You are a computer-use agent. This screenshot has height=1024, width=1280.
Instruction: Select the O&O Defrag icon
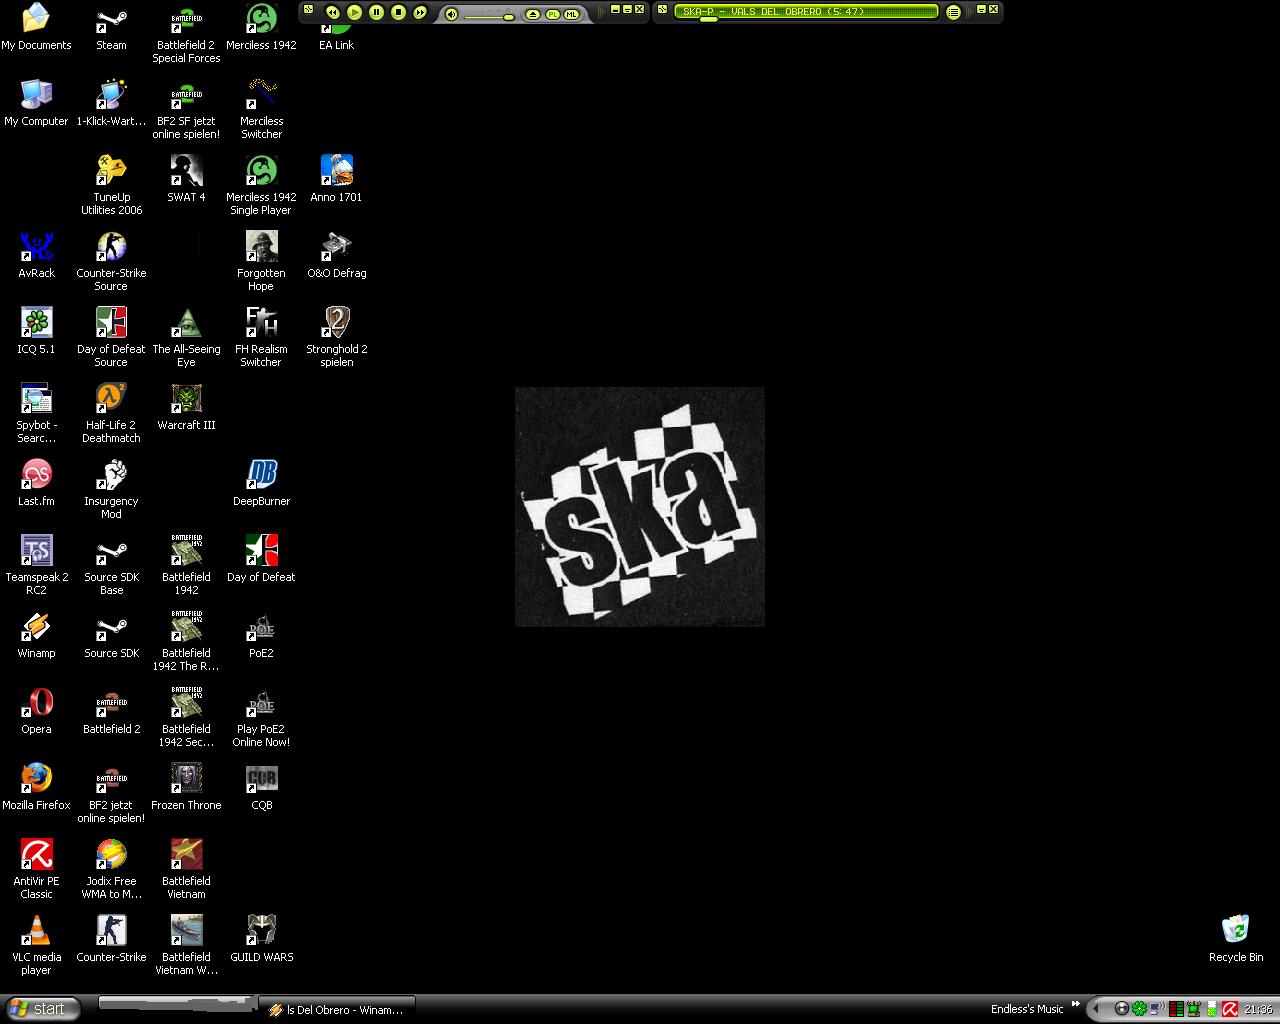(x=336, y=255)
